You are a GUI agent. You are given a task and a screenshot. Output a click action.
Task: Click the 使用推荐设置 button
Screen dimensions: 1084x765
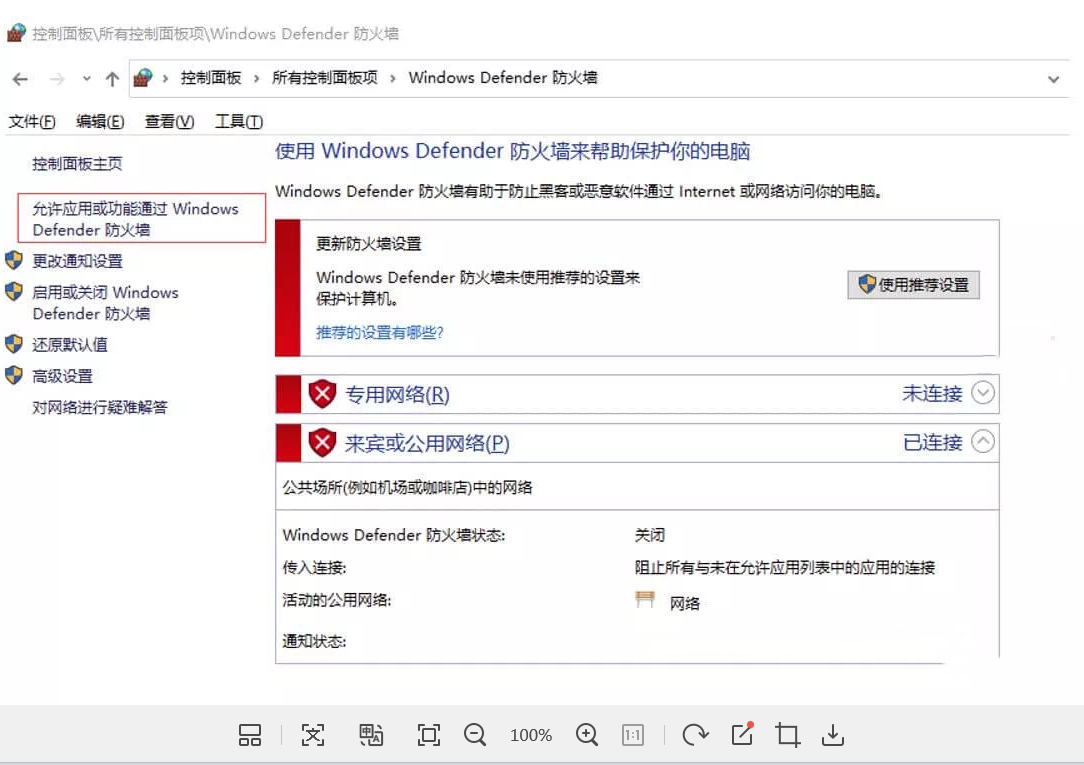coord(913,285)
